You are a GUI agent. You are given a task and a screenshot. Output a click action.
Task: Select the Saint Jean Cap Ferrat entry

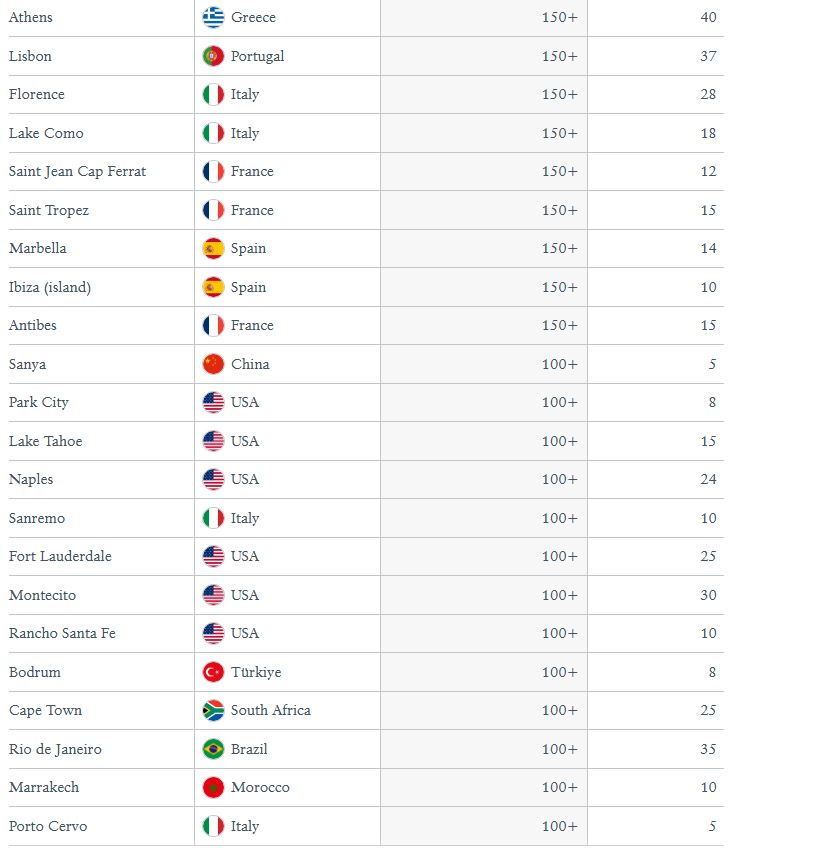(78, 172)
